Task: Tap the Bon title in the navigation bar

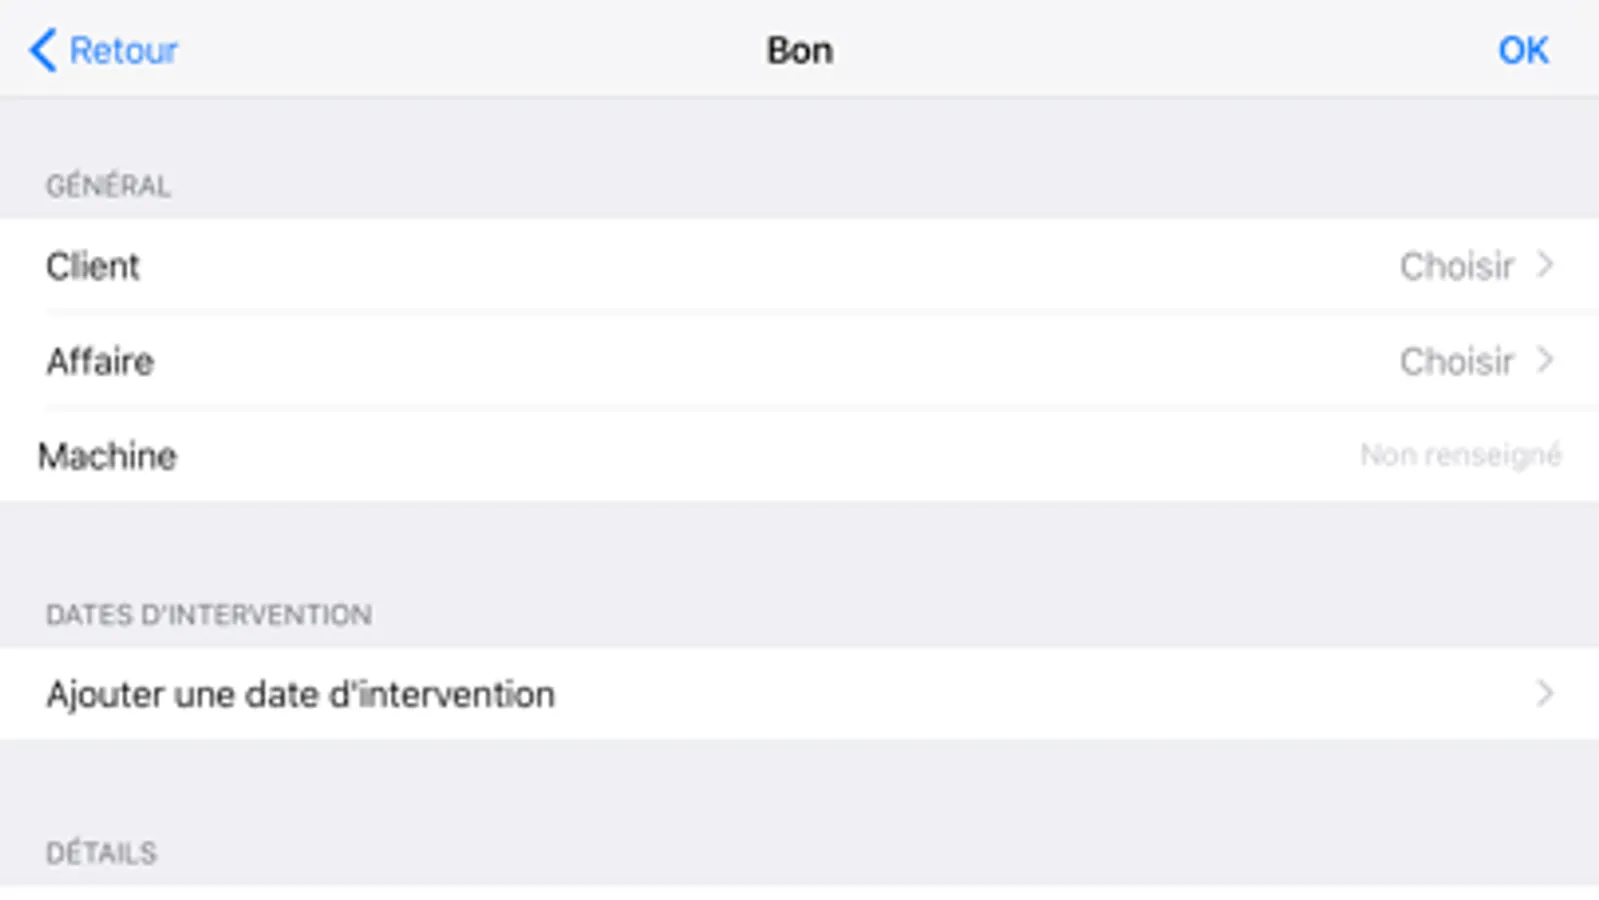Action: (x=798, y=50)
